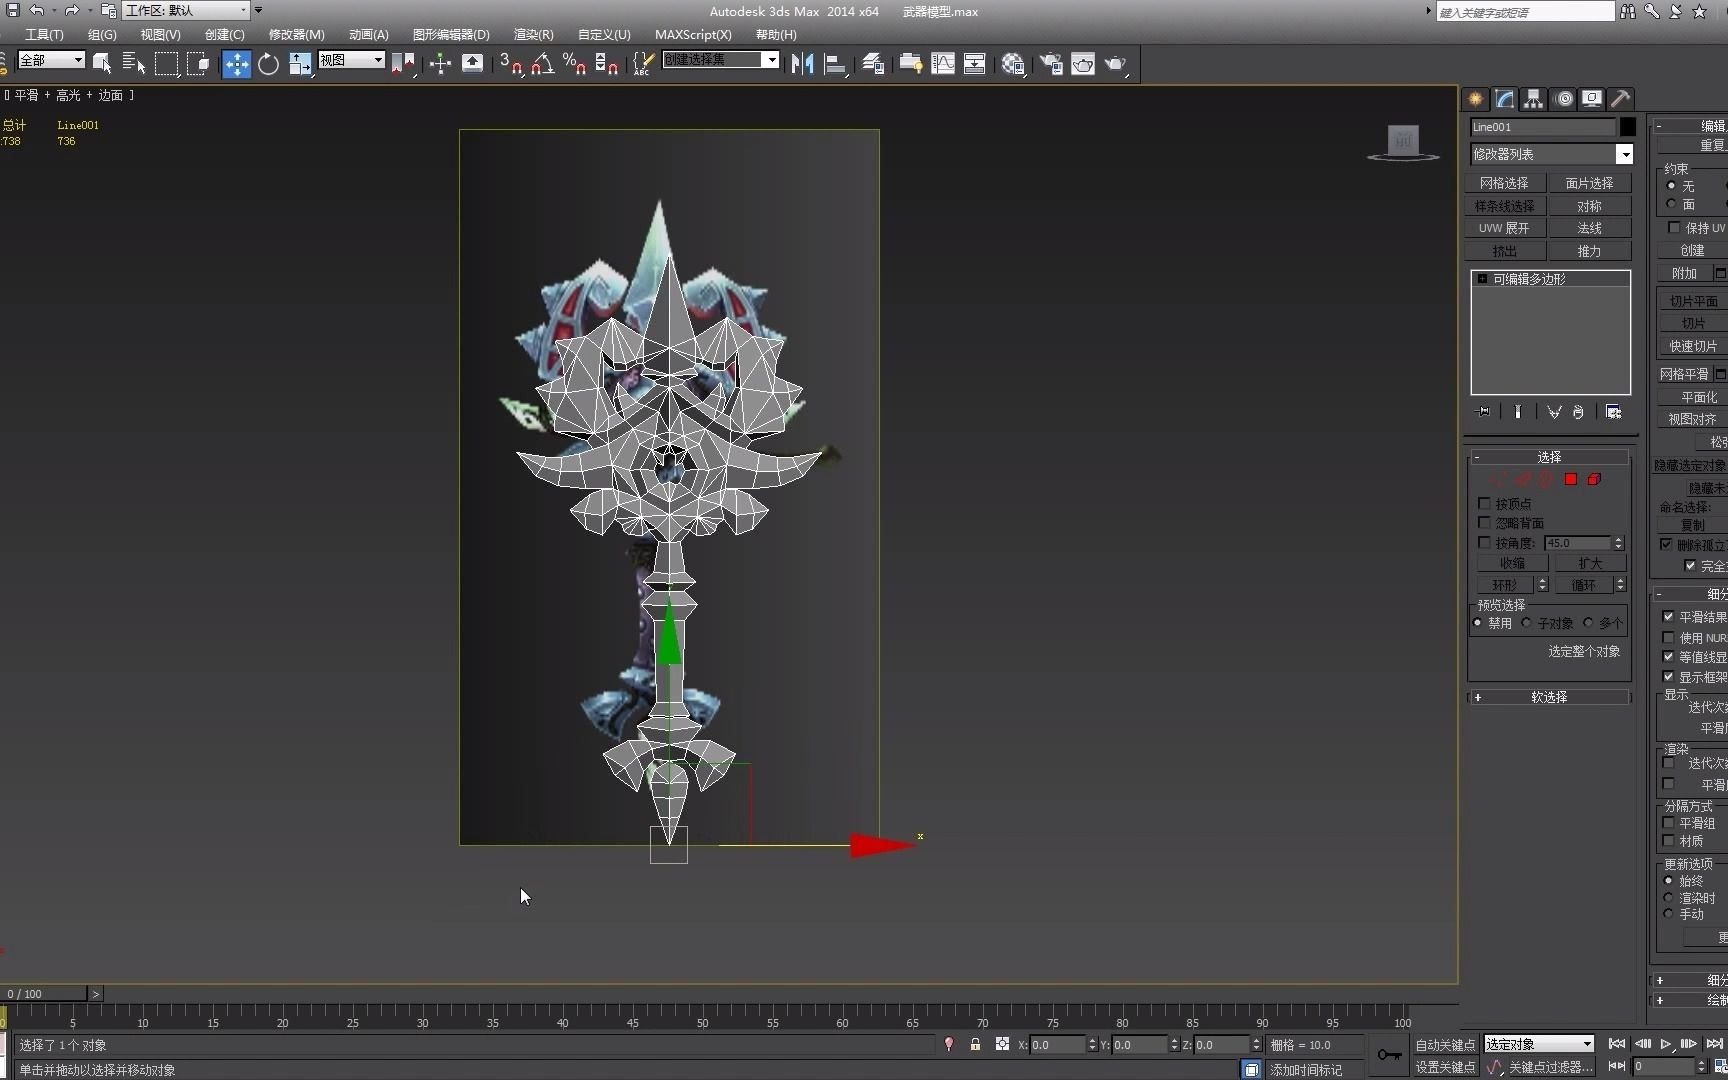Toggle Spinner Snap
The height and width of the screenshot is (1080, 1728).
[606, 64]
